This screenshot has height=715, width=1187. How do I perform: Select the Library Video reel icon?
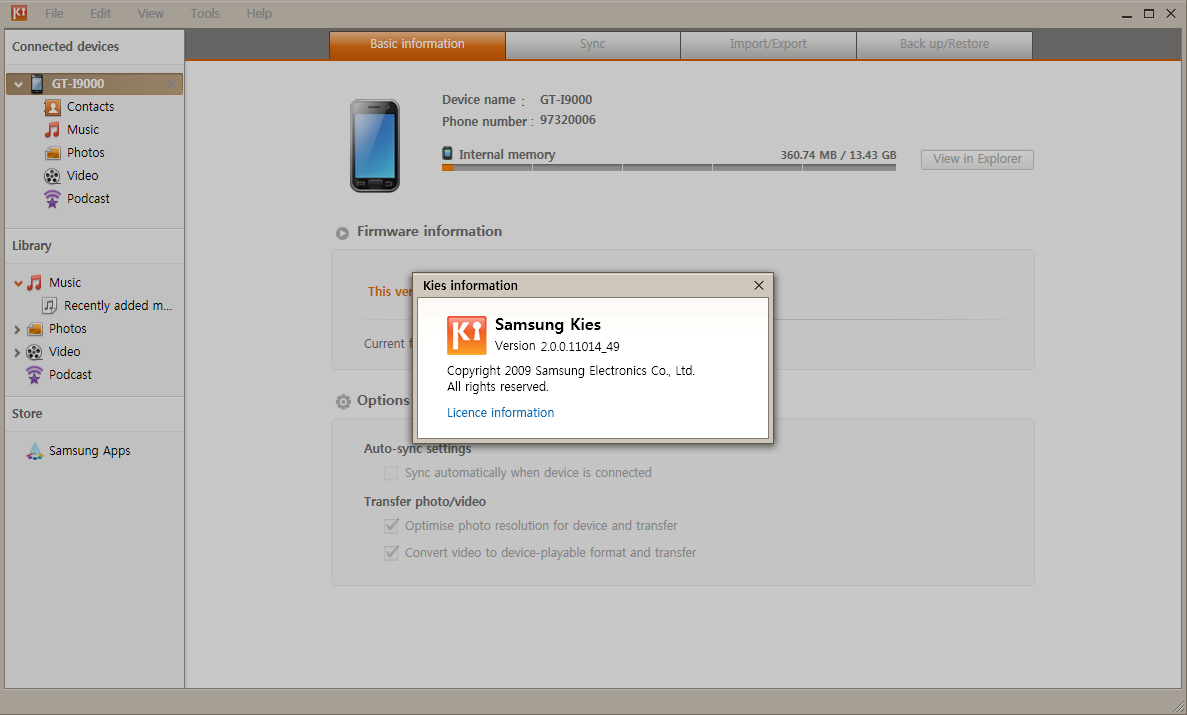[x=35, y=351]
